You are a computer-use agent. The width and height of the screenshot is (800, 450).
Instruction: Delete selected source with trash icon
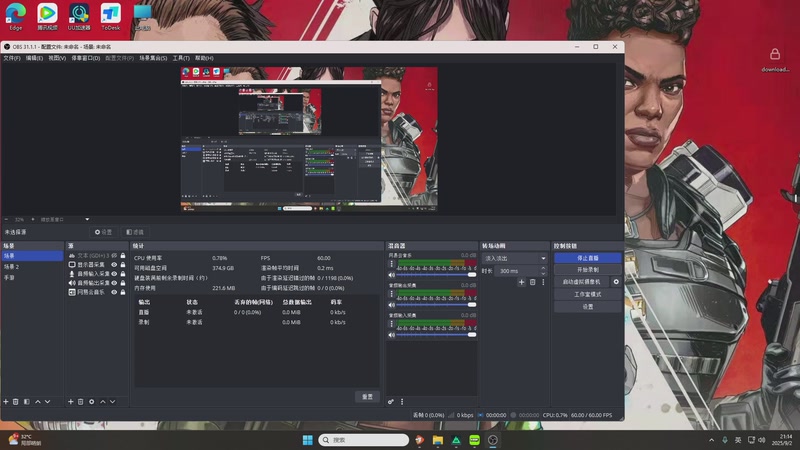click(81, 402)
